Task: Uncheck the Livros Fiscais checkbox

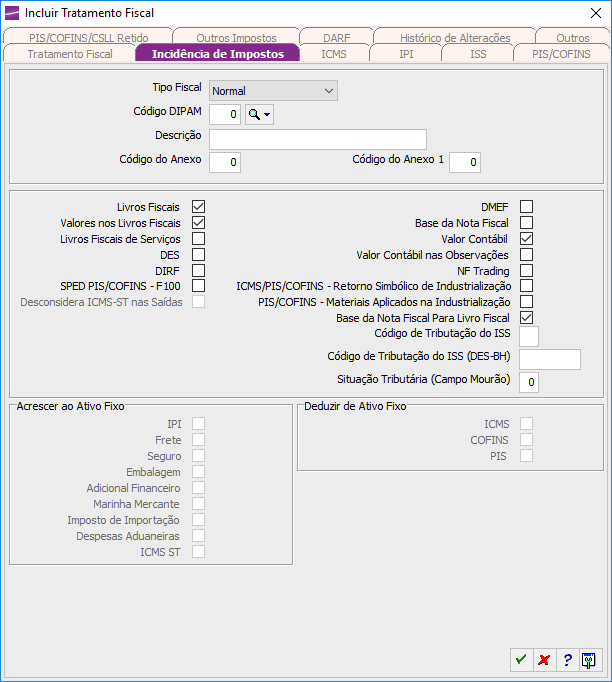Action: point(198,206)
